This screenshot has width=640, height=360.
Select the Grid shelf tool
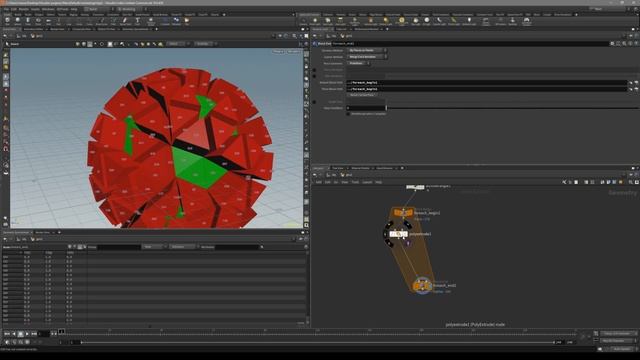coord(48,21)
